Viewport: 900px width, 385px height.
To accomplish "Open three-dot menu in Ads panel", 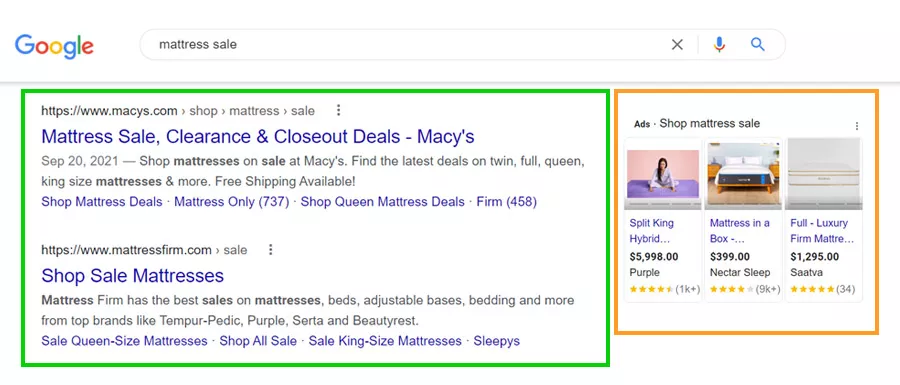I will 857,126.
